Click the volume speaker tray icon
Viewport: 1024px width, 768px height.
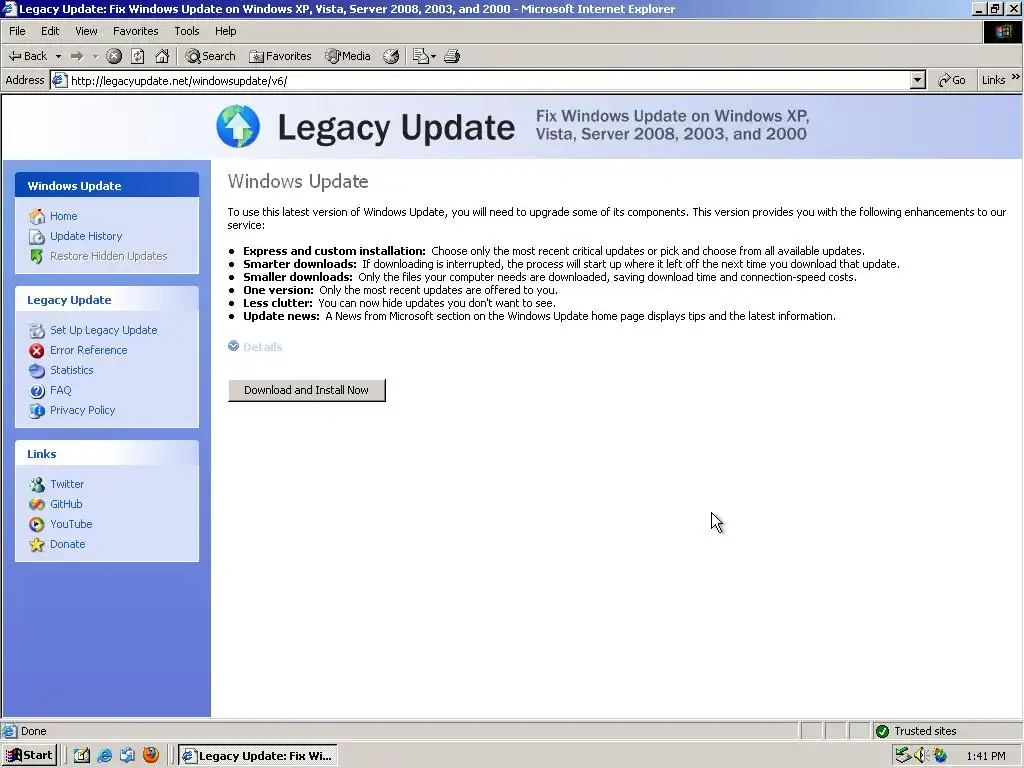921,756
